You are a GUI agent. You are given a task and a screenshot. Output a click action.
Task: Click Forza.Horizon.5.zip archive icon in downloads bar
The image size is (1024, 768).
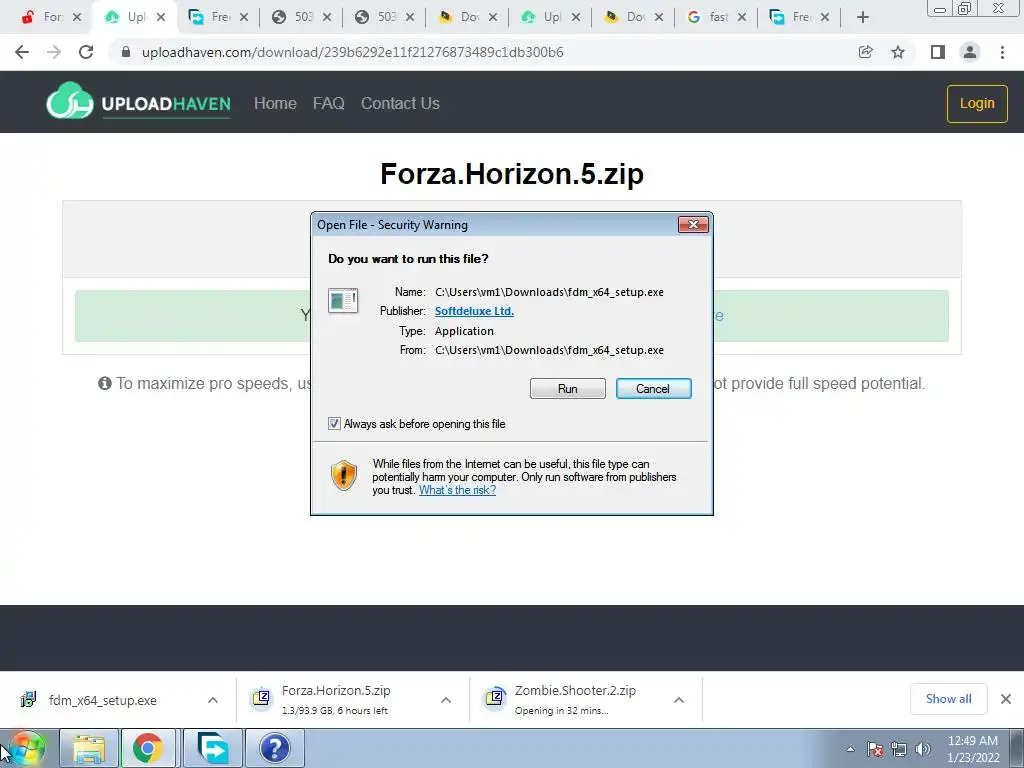pyautogui.click(x=261, y=698)
